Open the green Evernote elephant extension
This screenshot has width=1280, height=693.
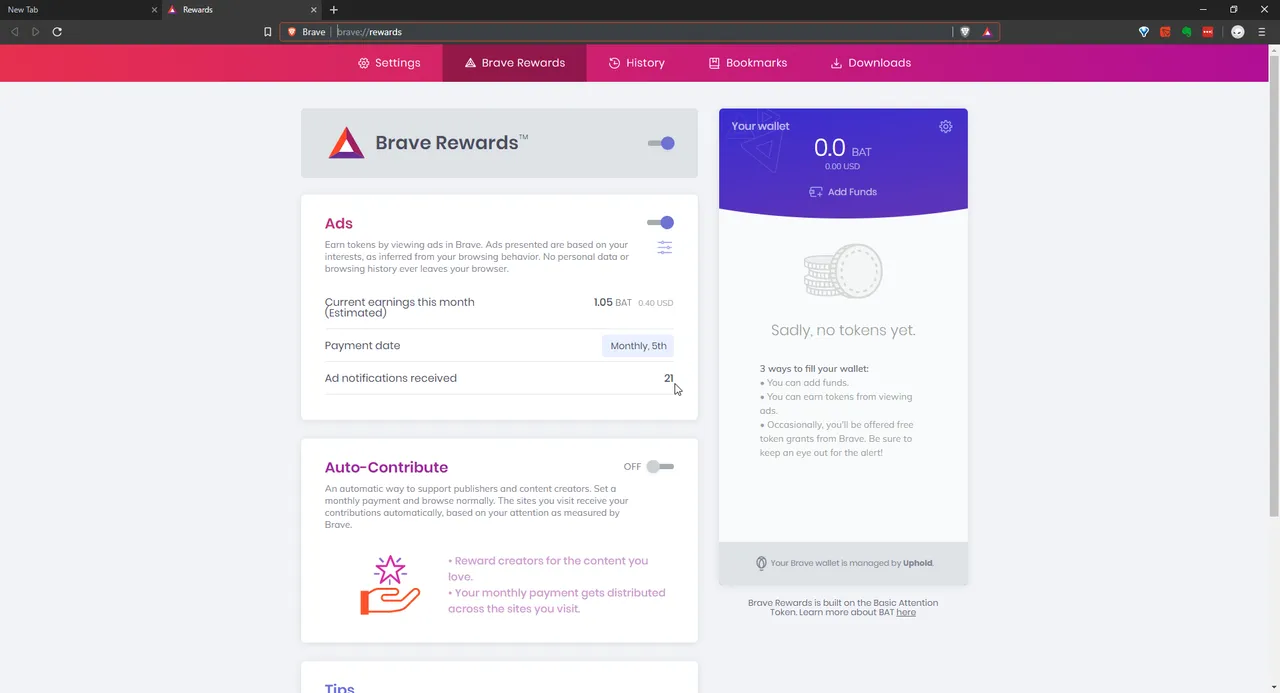pos(1186,32)
